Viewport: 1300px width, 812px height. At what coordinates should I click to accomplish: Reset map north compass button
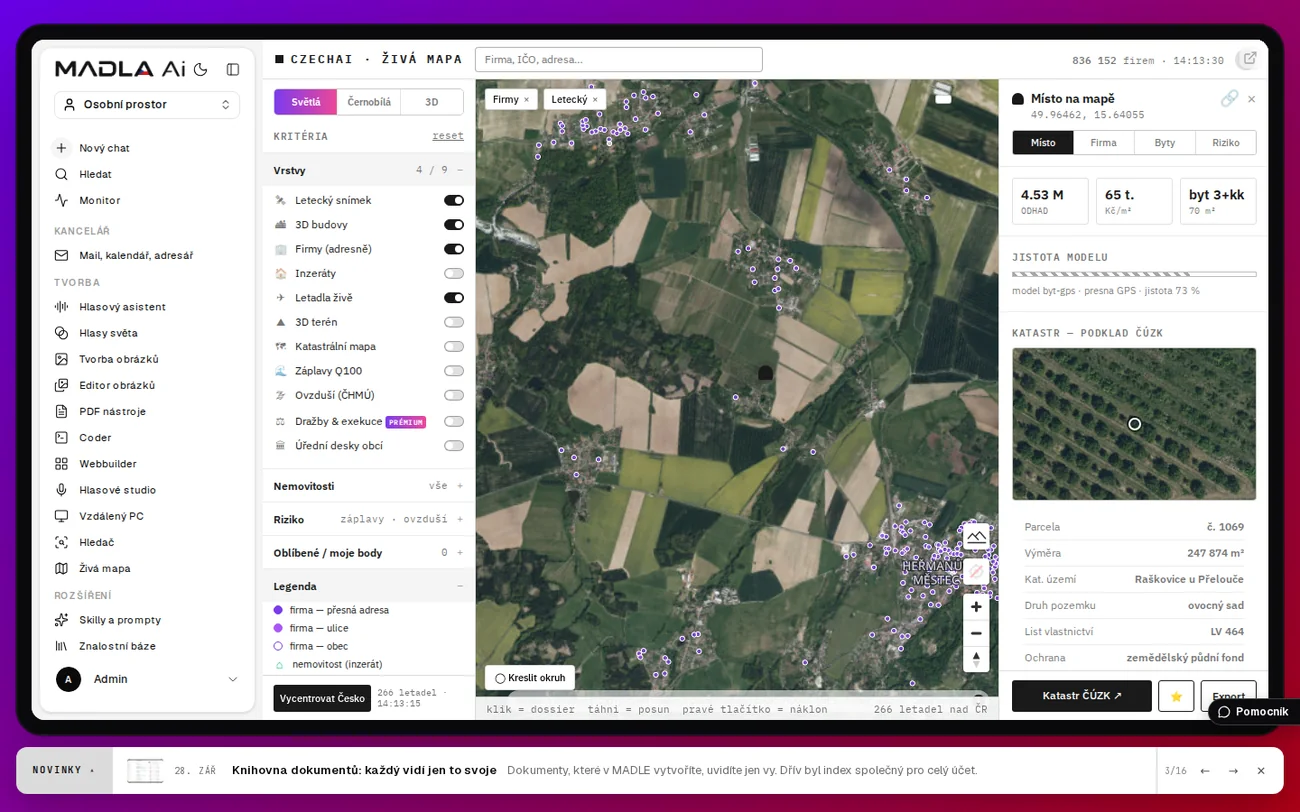(x=976, y=659)
